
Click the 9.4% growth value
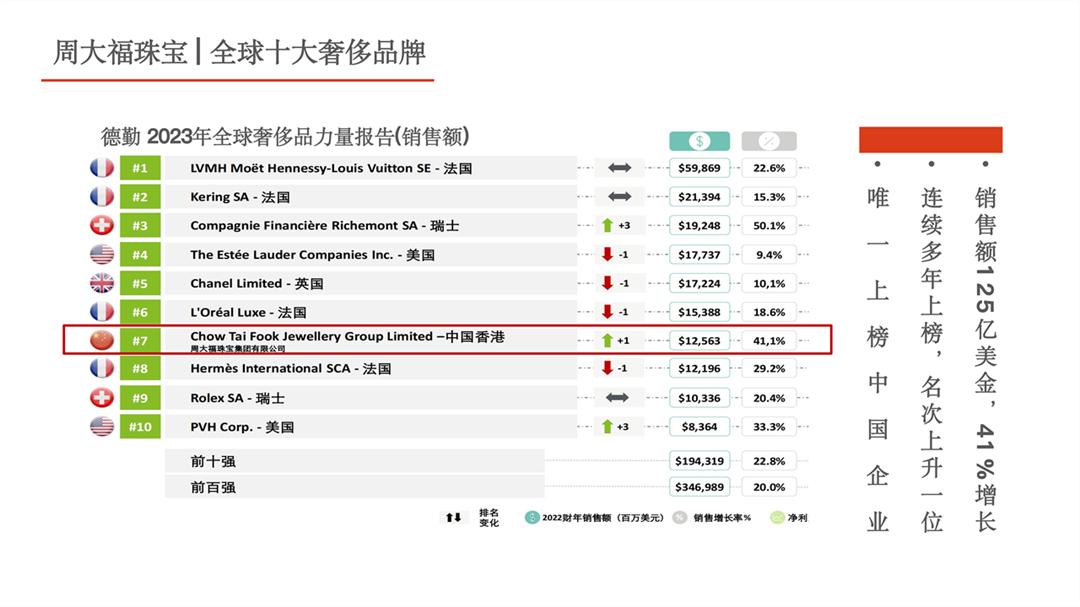coord(769,254)
